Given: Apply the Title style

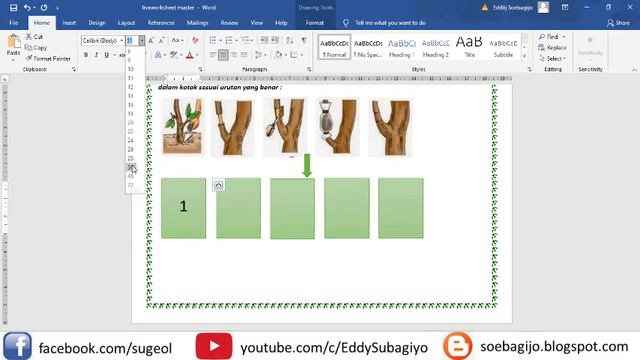Looking at the screenshot, I should [469, 47].
